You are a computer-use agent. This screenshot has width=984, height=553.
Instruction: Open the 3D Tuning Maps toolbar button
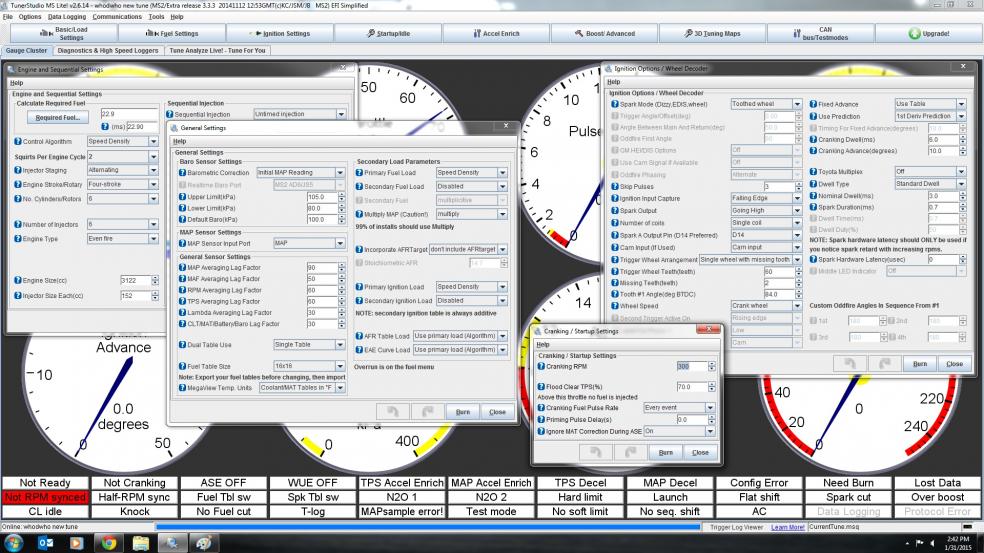[712, 34]
